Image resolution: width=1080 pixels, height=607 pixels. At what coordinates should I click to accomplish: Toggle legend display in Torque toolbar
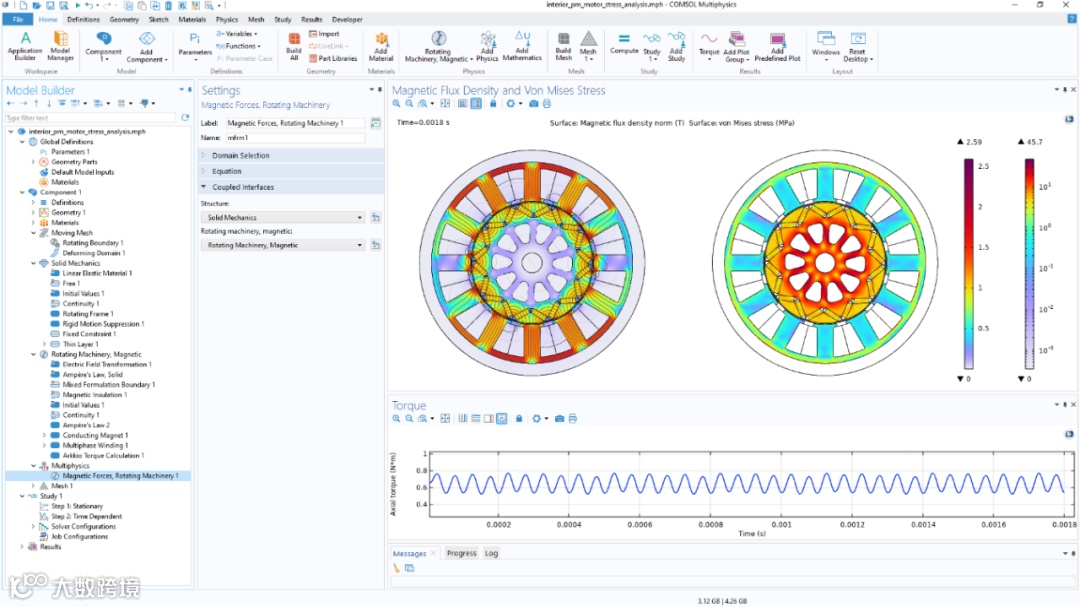[x=488, y=418]
